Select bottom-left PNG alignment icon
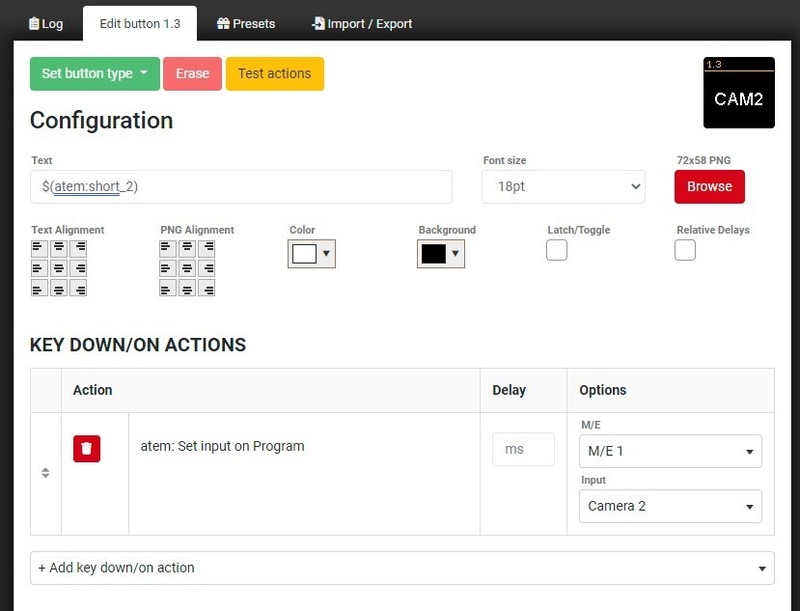The width and height of the screenshot is (800, 611). 168,288
